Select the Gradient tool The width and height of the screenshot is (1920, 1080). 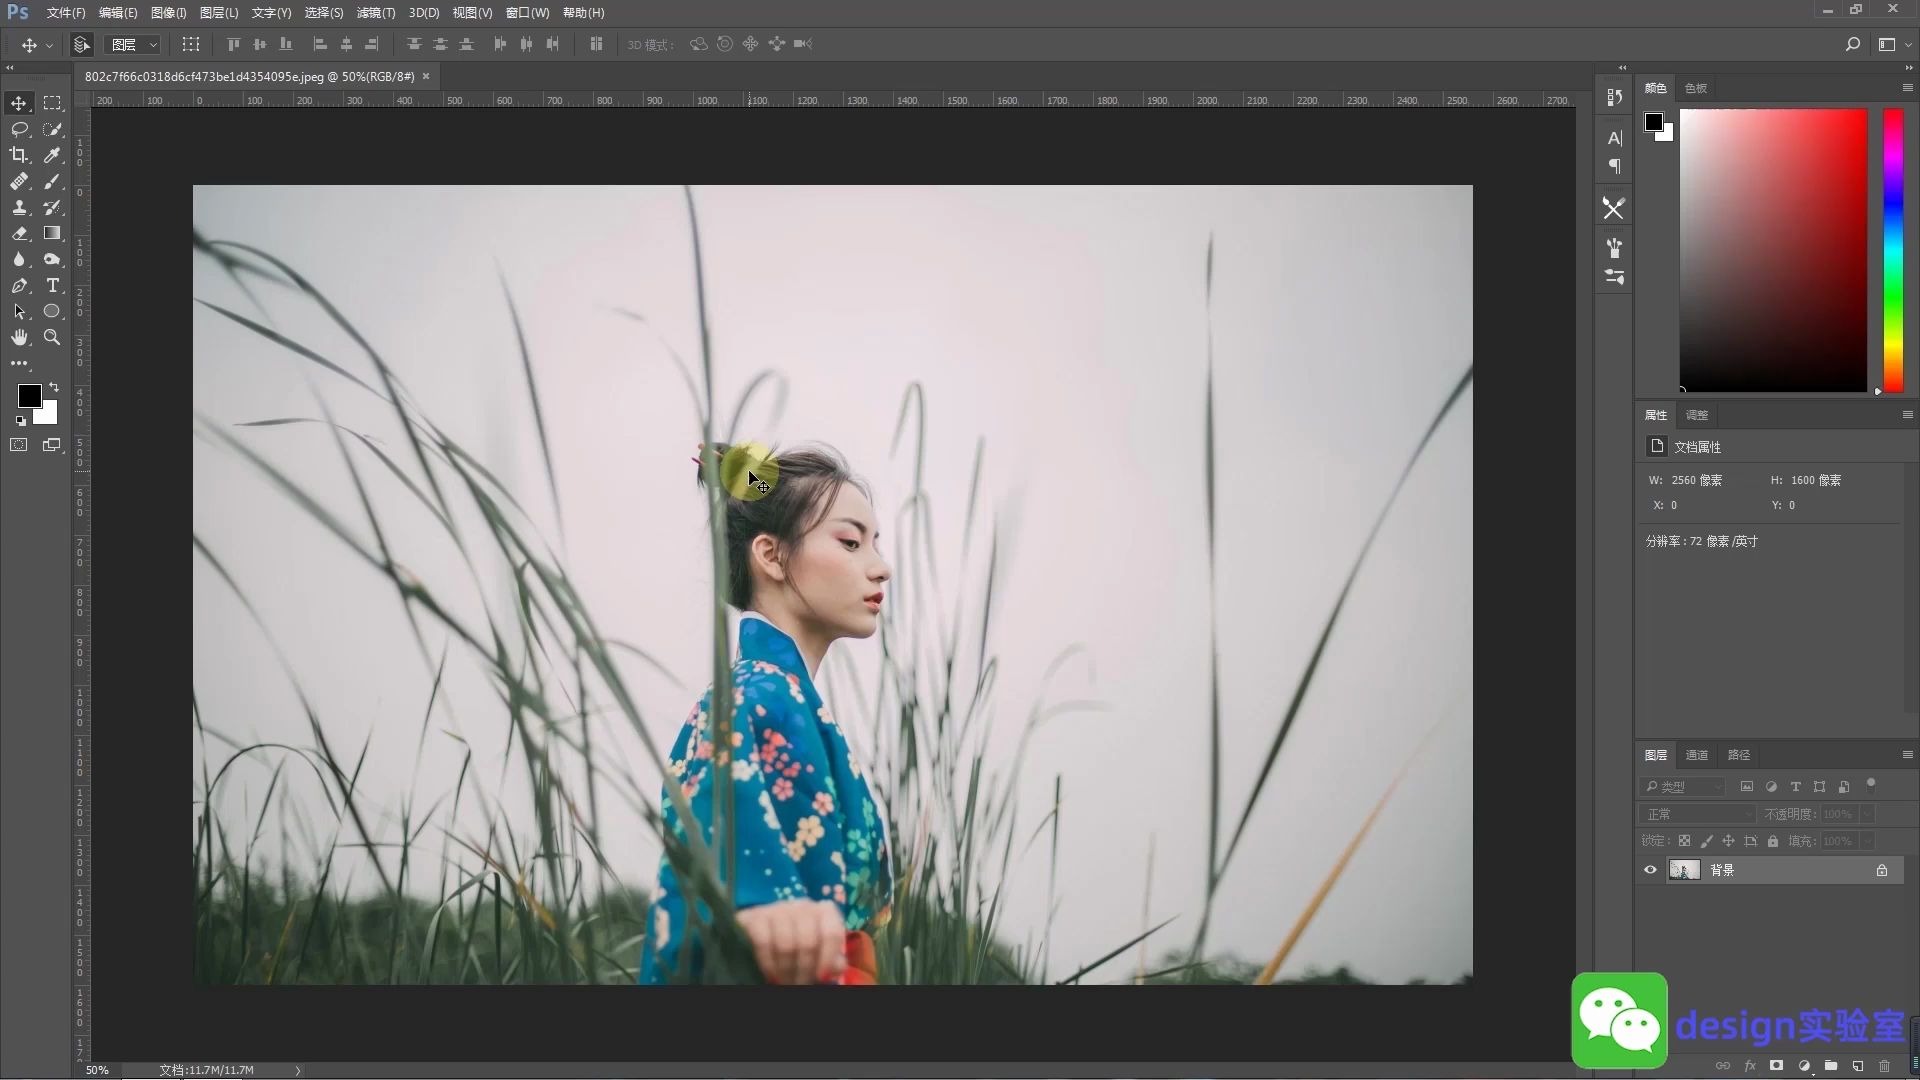[52, 233]
